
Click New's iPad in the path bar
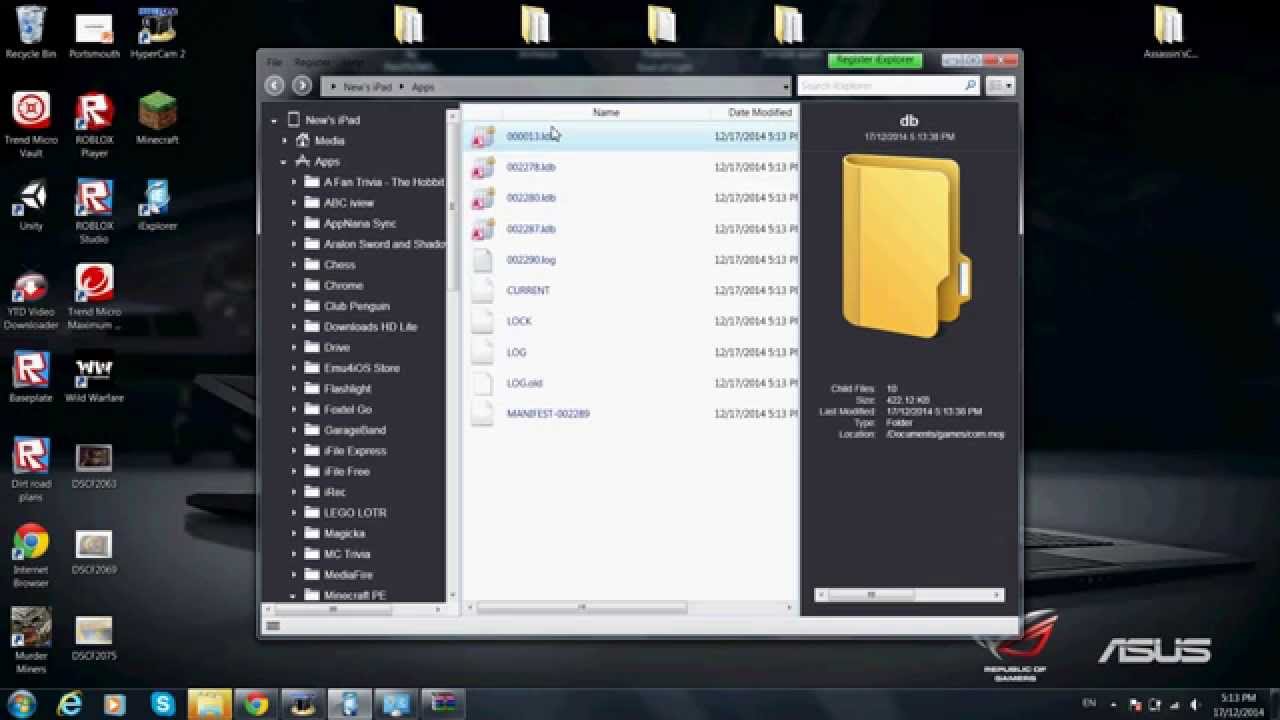(367, 87)
